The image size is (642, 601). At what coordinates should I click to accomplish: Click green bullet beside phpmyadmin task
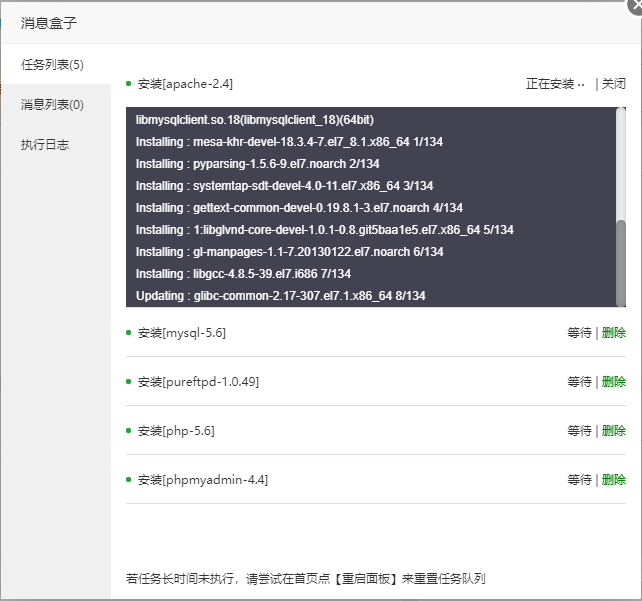coord(129,479)
